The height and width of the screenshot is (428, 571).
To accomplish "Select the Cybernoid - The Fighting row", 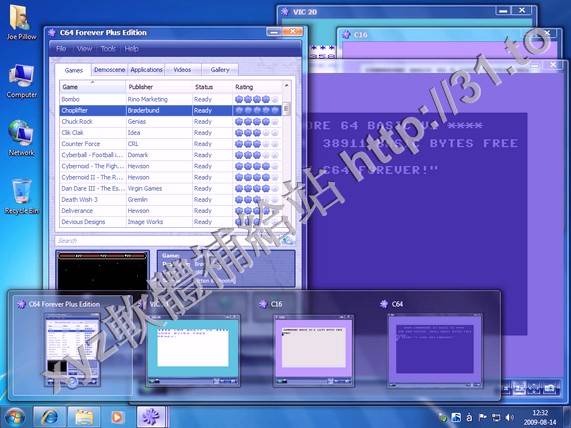I will tap(171, 166).
